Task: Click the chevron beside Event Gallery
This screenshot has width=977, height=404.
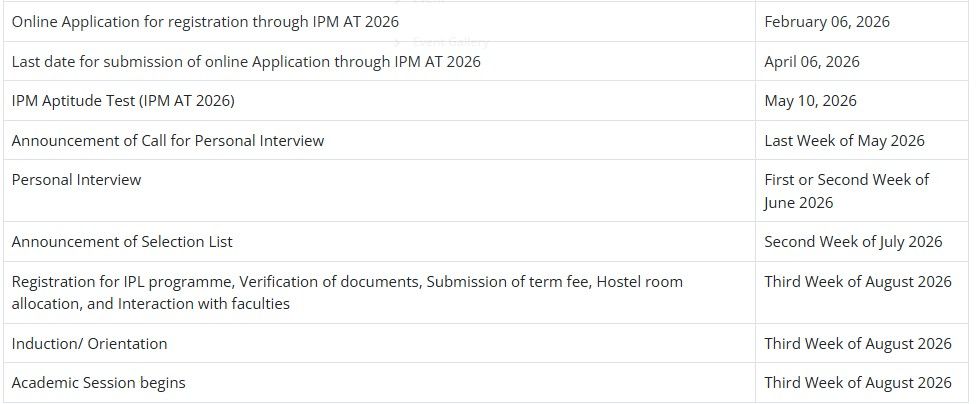Action: click(x=397, y=42)
